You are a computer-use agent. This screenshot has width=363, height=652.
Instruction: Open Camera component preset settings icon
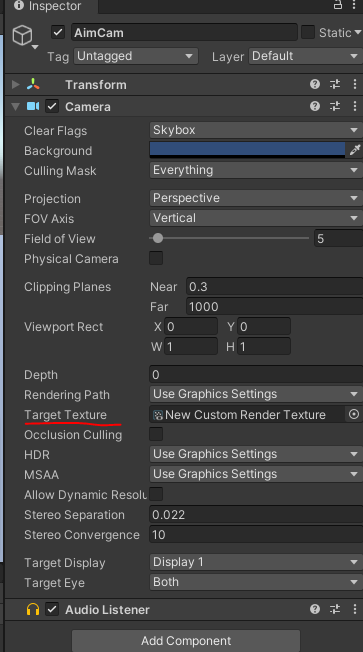335,106
